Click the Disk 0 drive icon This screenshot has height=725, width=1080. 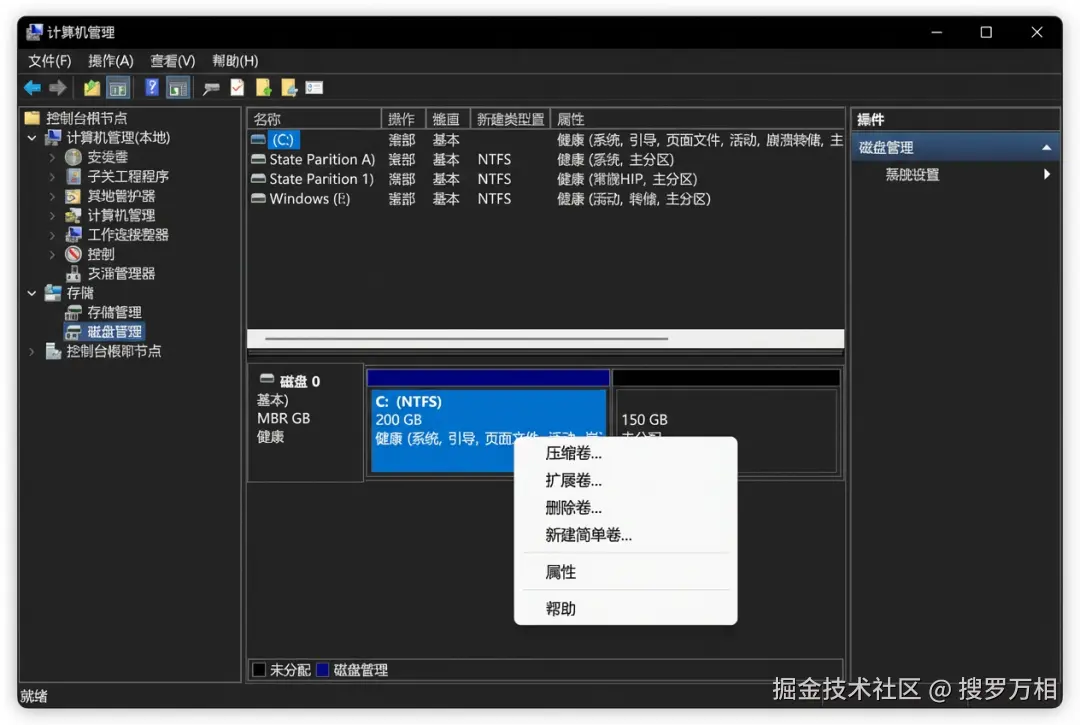(x=267, y=378)
